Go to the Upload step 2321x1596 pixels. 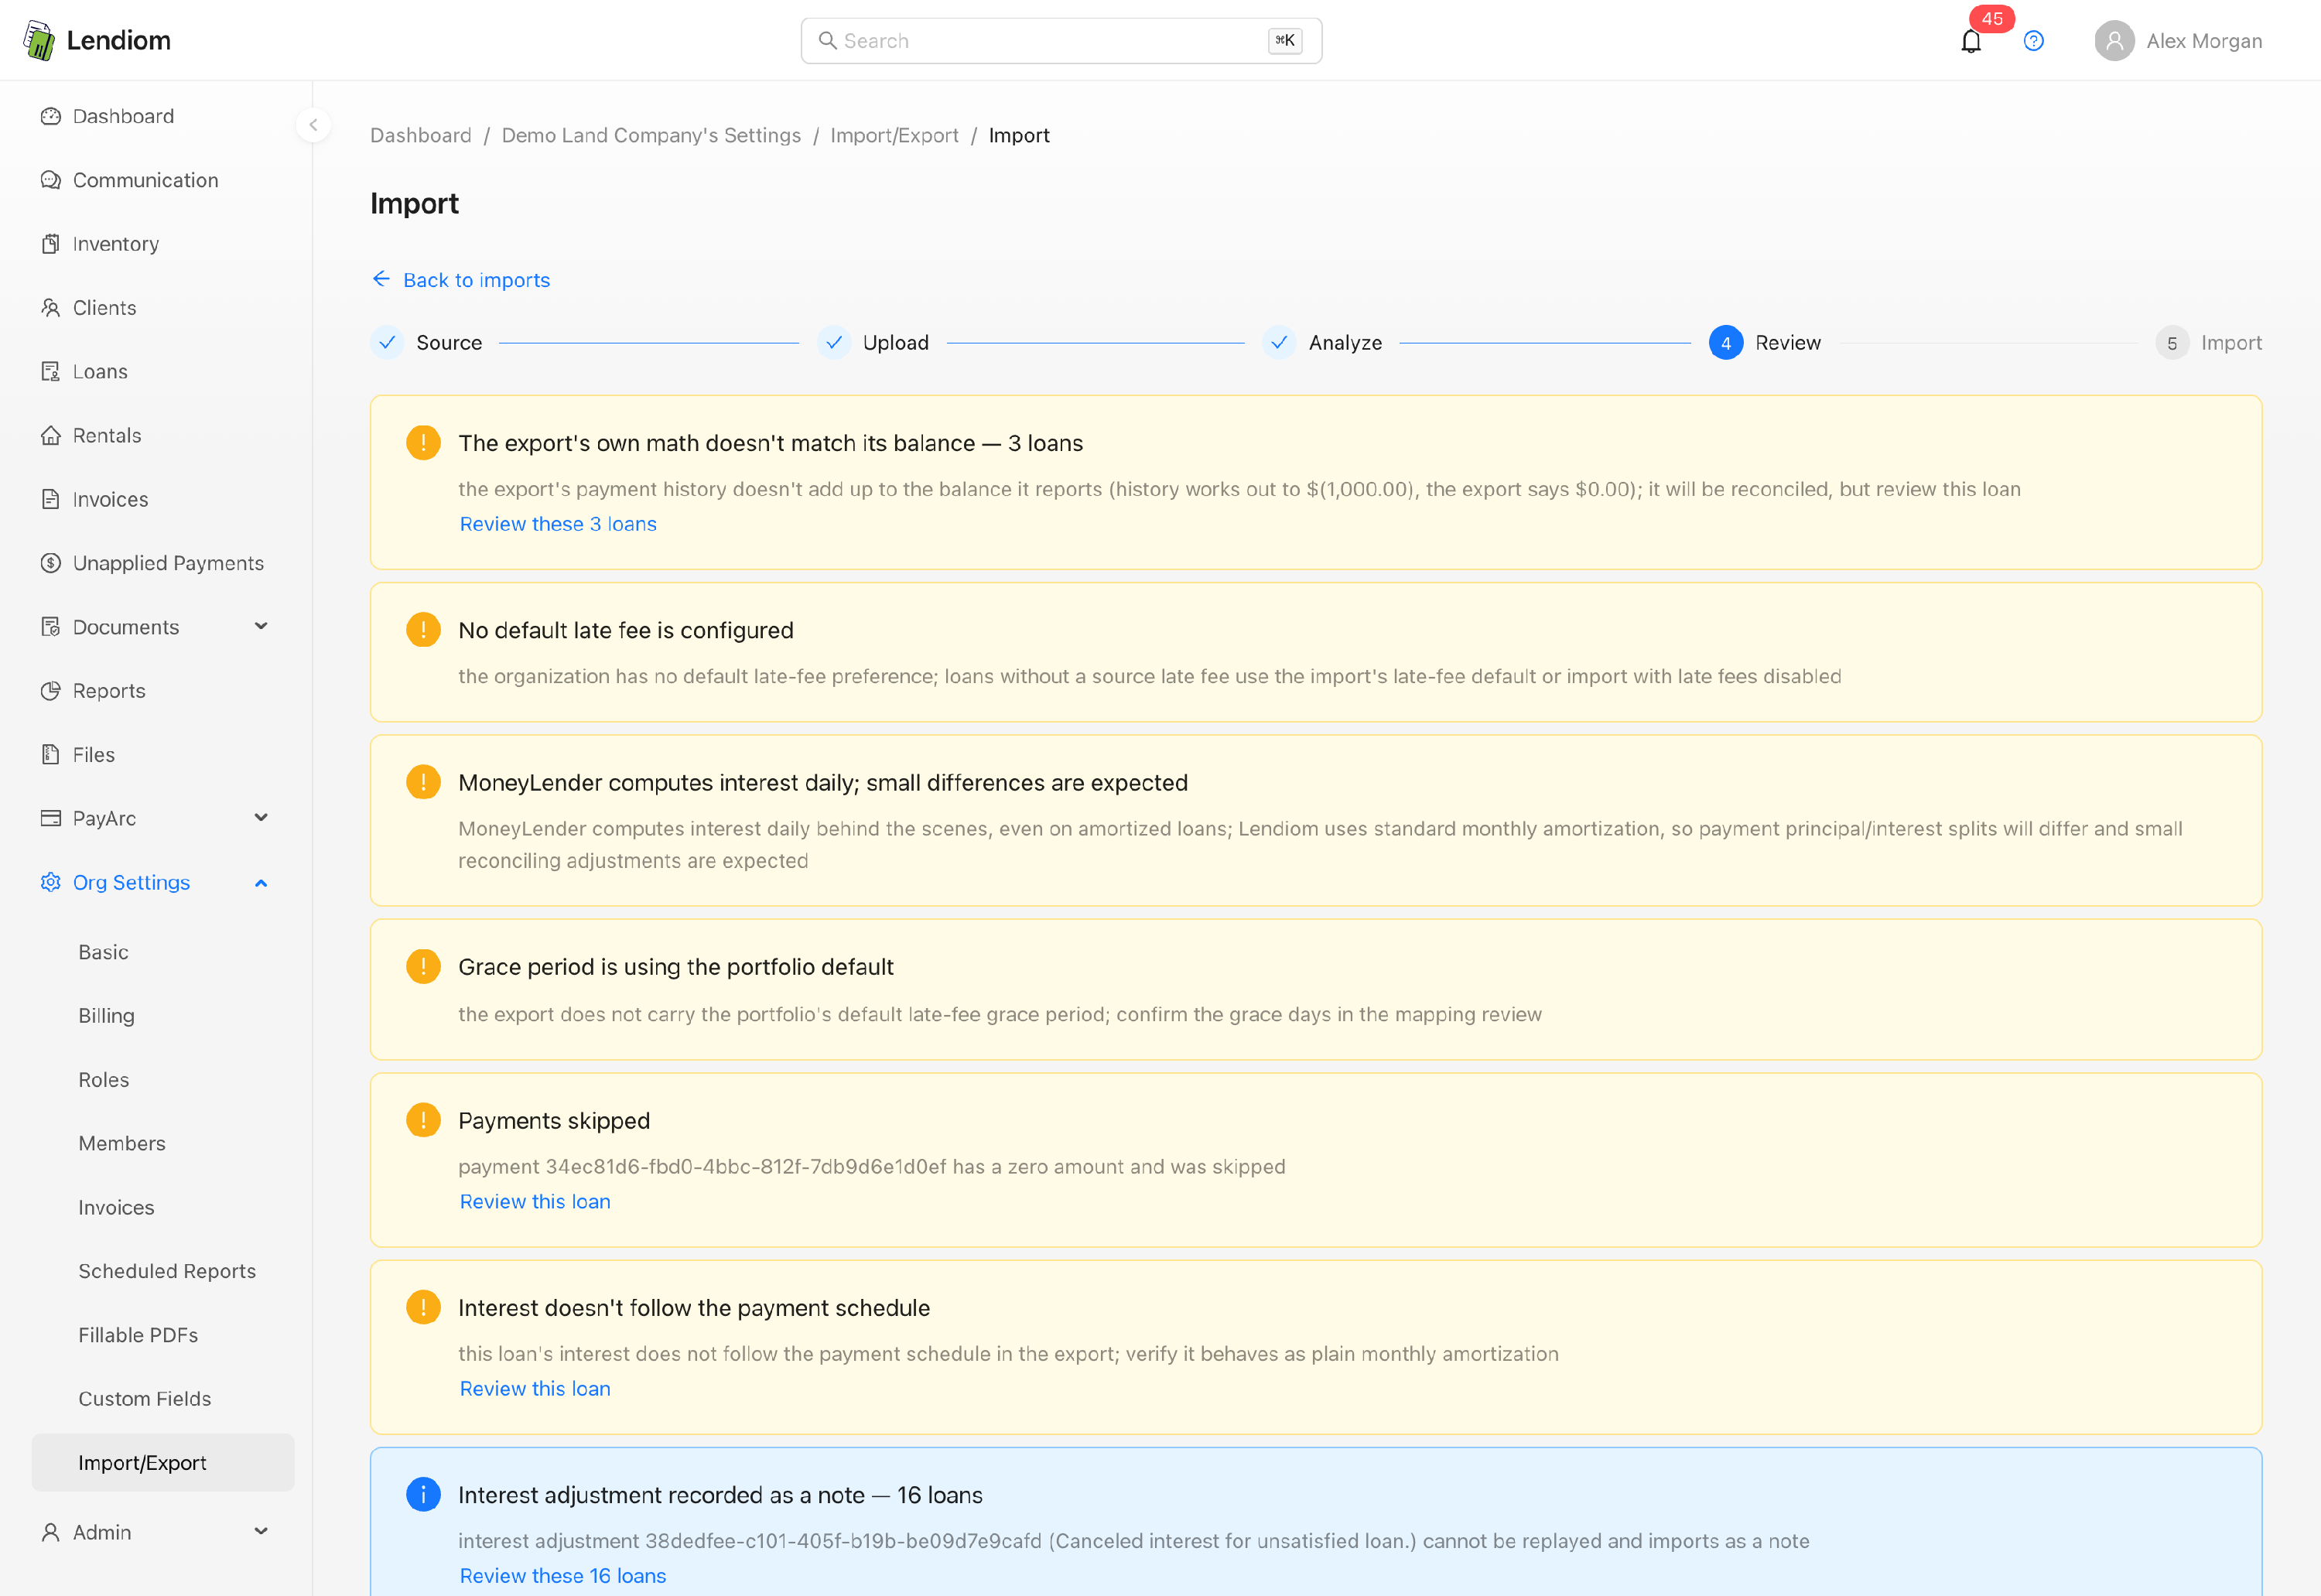coord(873,343)
